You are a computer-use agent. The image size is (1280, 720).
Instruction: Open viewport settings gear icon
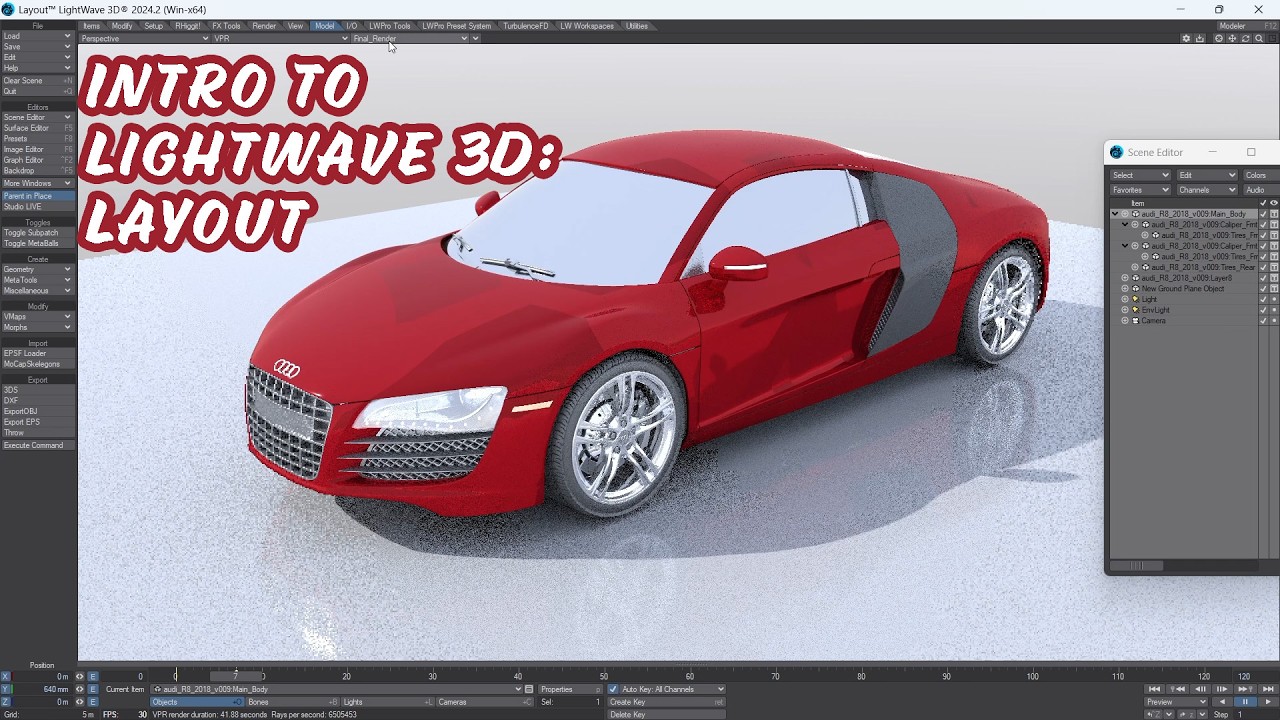click(x=1186, y=38)
